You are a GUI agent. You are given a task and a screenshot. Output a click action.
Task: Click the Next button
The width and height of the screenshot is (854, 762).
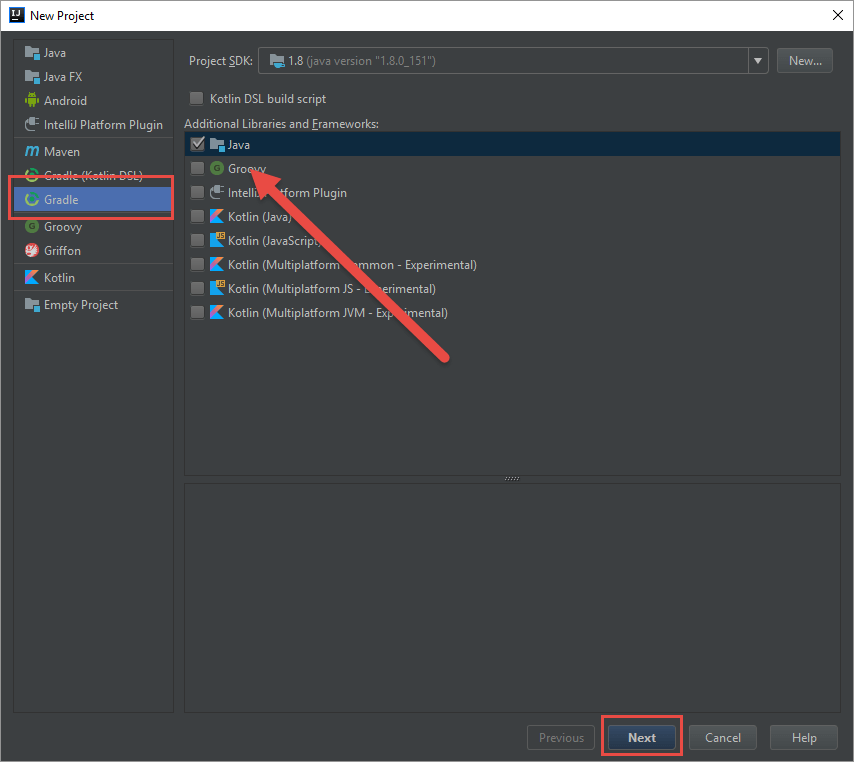coord(641,736)
